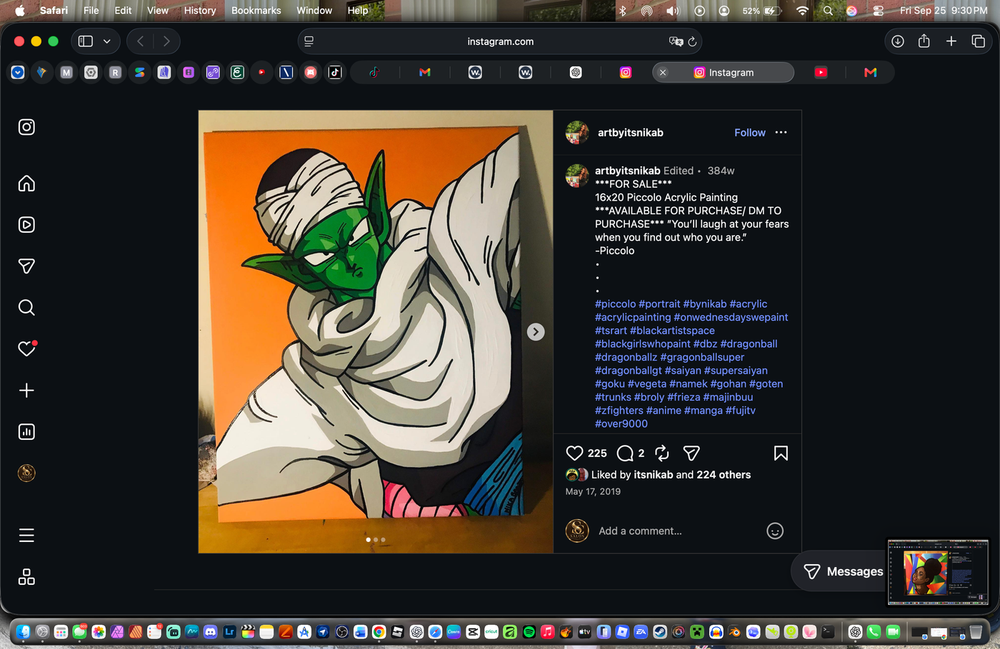Image resolution: width=1000 pixels, height=649 pixels.
Task: Open Wi-Fi status in menu bar
Action: [802, 10]
